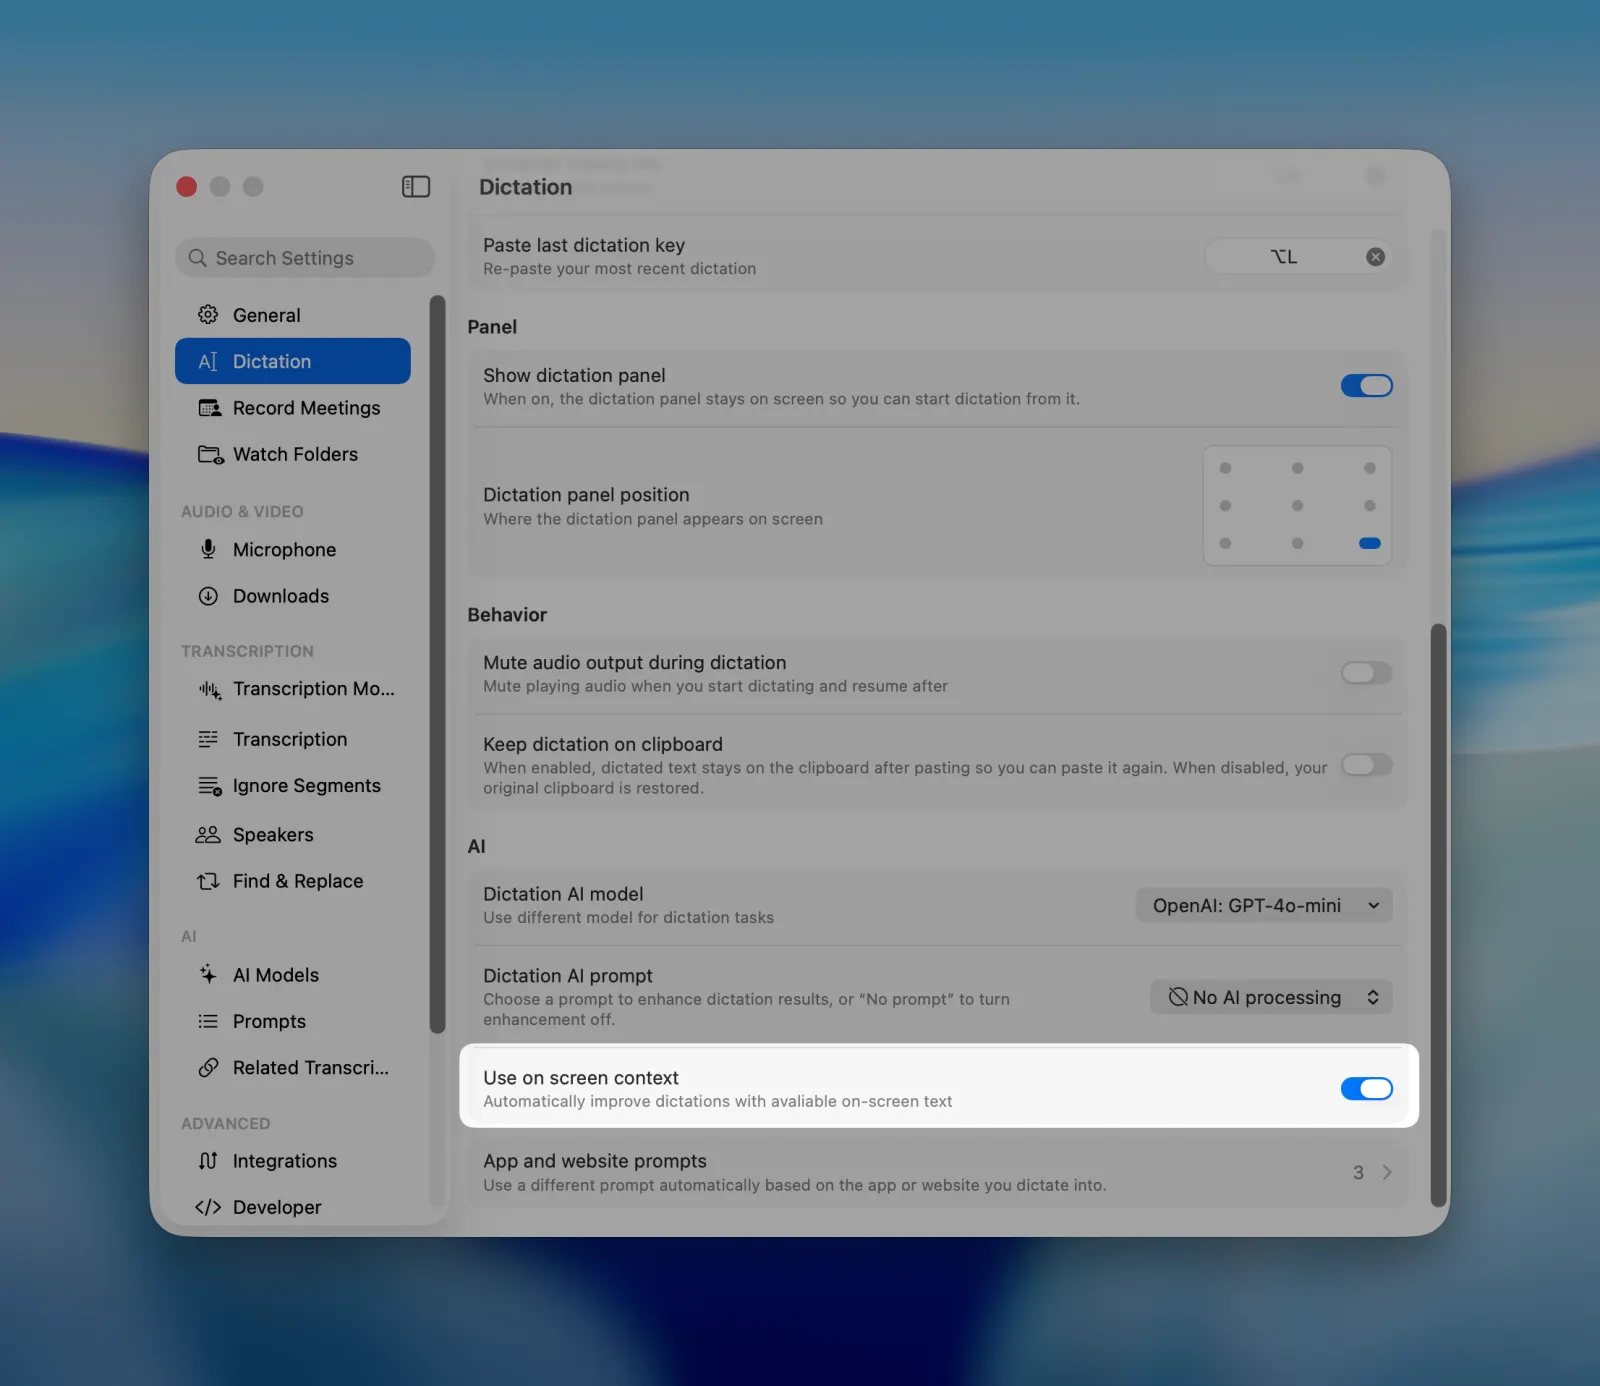This screenshot has height=1386, width=1600.
Task: Click the Dictation page title
Action: pos(526,187)
